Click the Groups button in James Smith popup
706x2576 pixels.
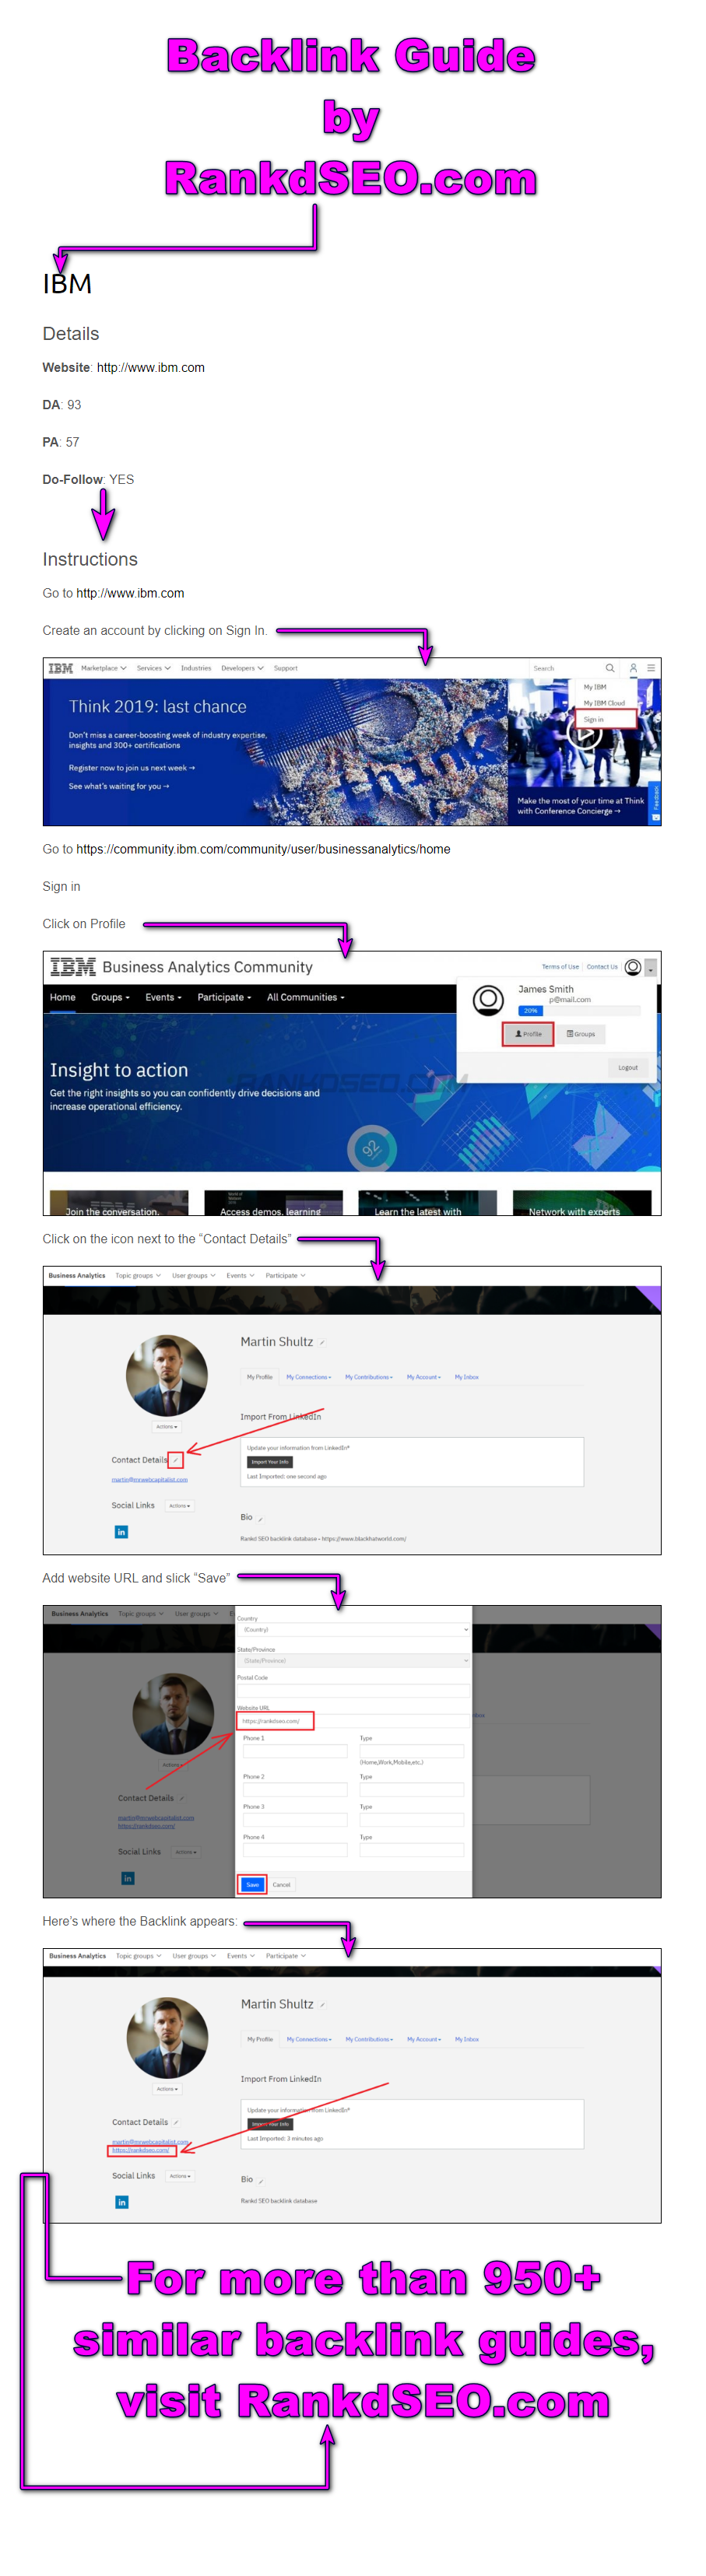click(x=581, y=1034)
